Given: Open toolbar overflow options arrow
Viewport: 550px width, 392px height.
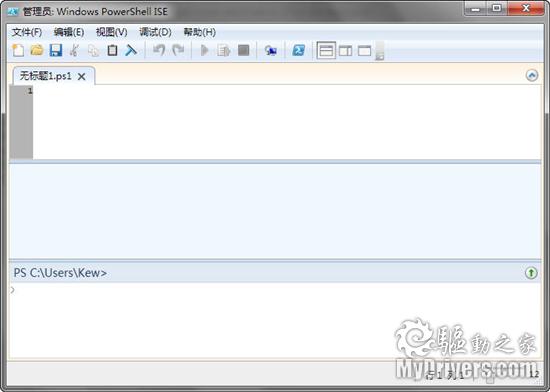Looking at the screenshot, I should (380, 51).
